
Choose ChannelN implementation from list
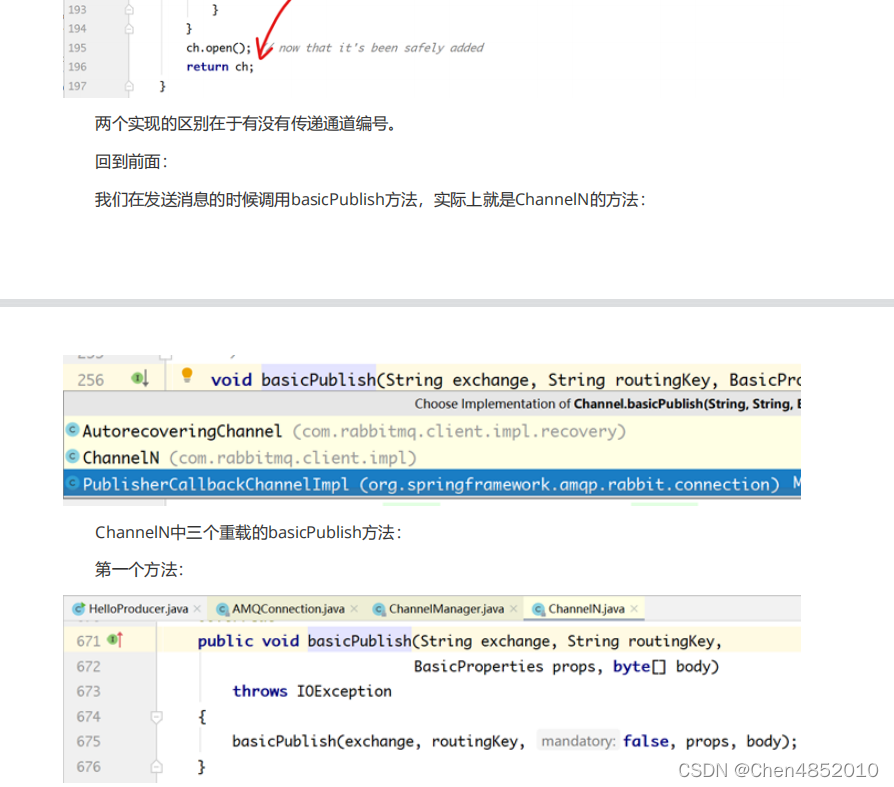point(432,457)
